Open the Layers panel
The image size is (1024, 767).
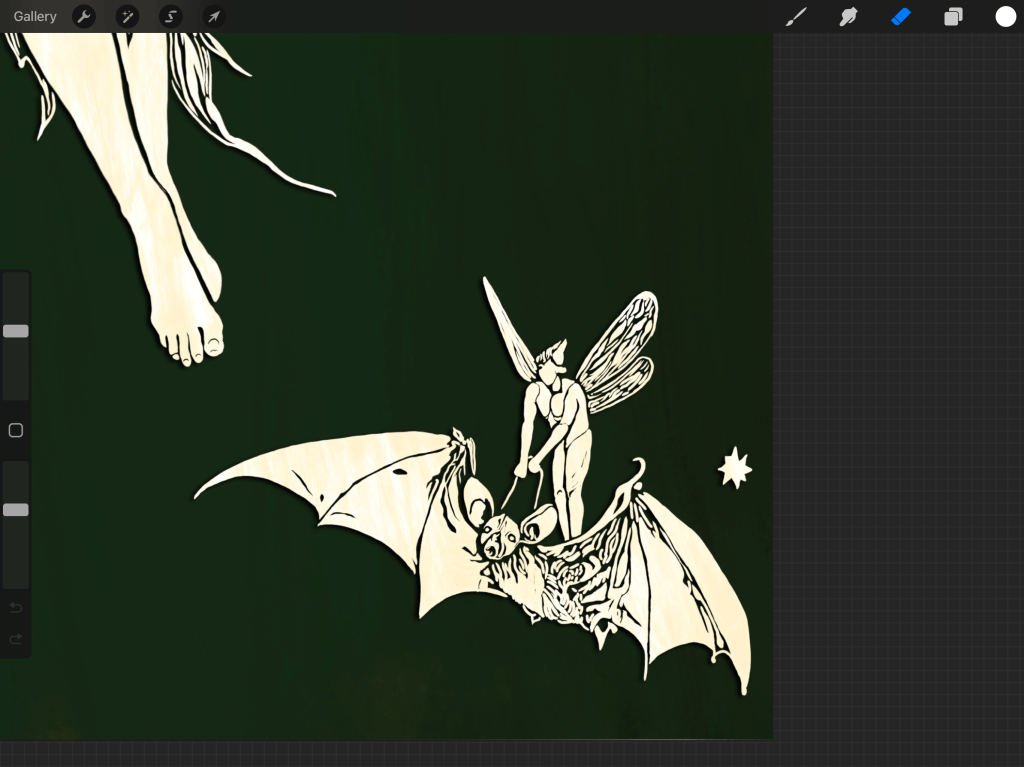953,17
